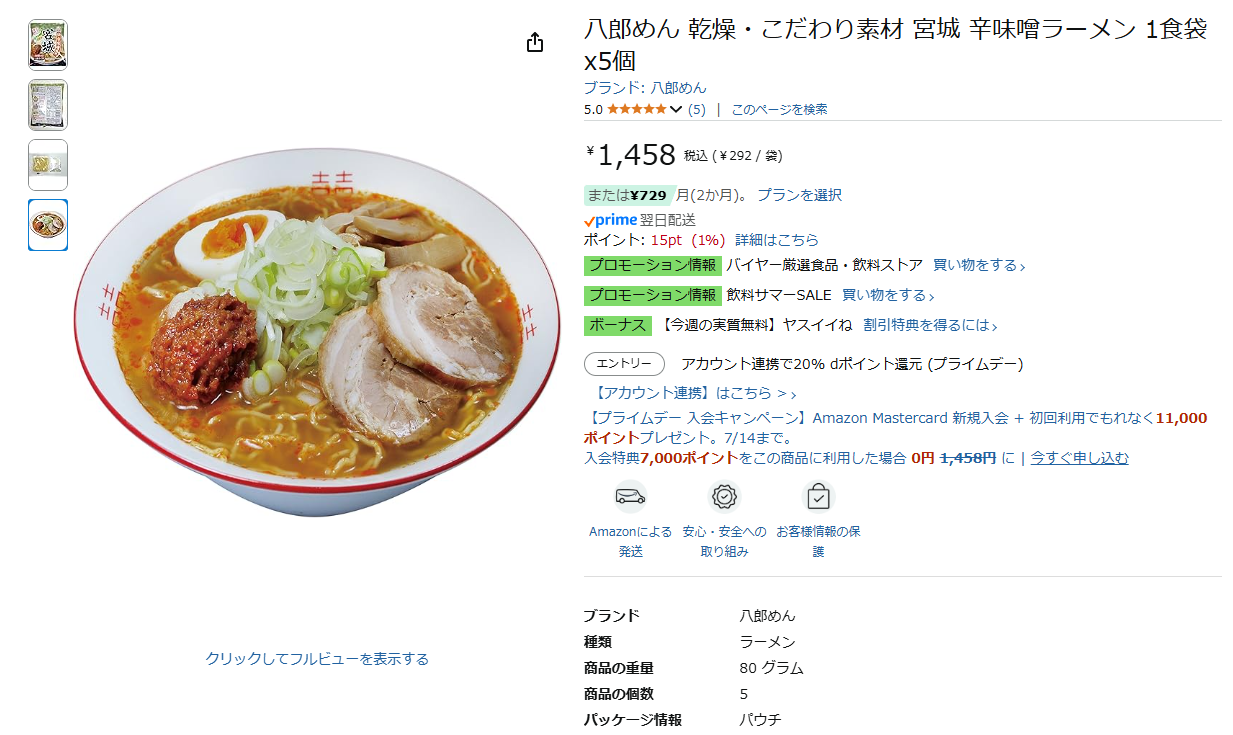Click クリックしてフルビューを表示する text
The image size is (1233, 735).
tap(317, 659)
